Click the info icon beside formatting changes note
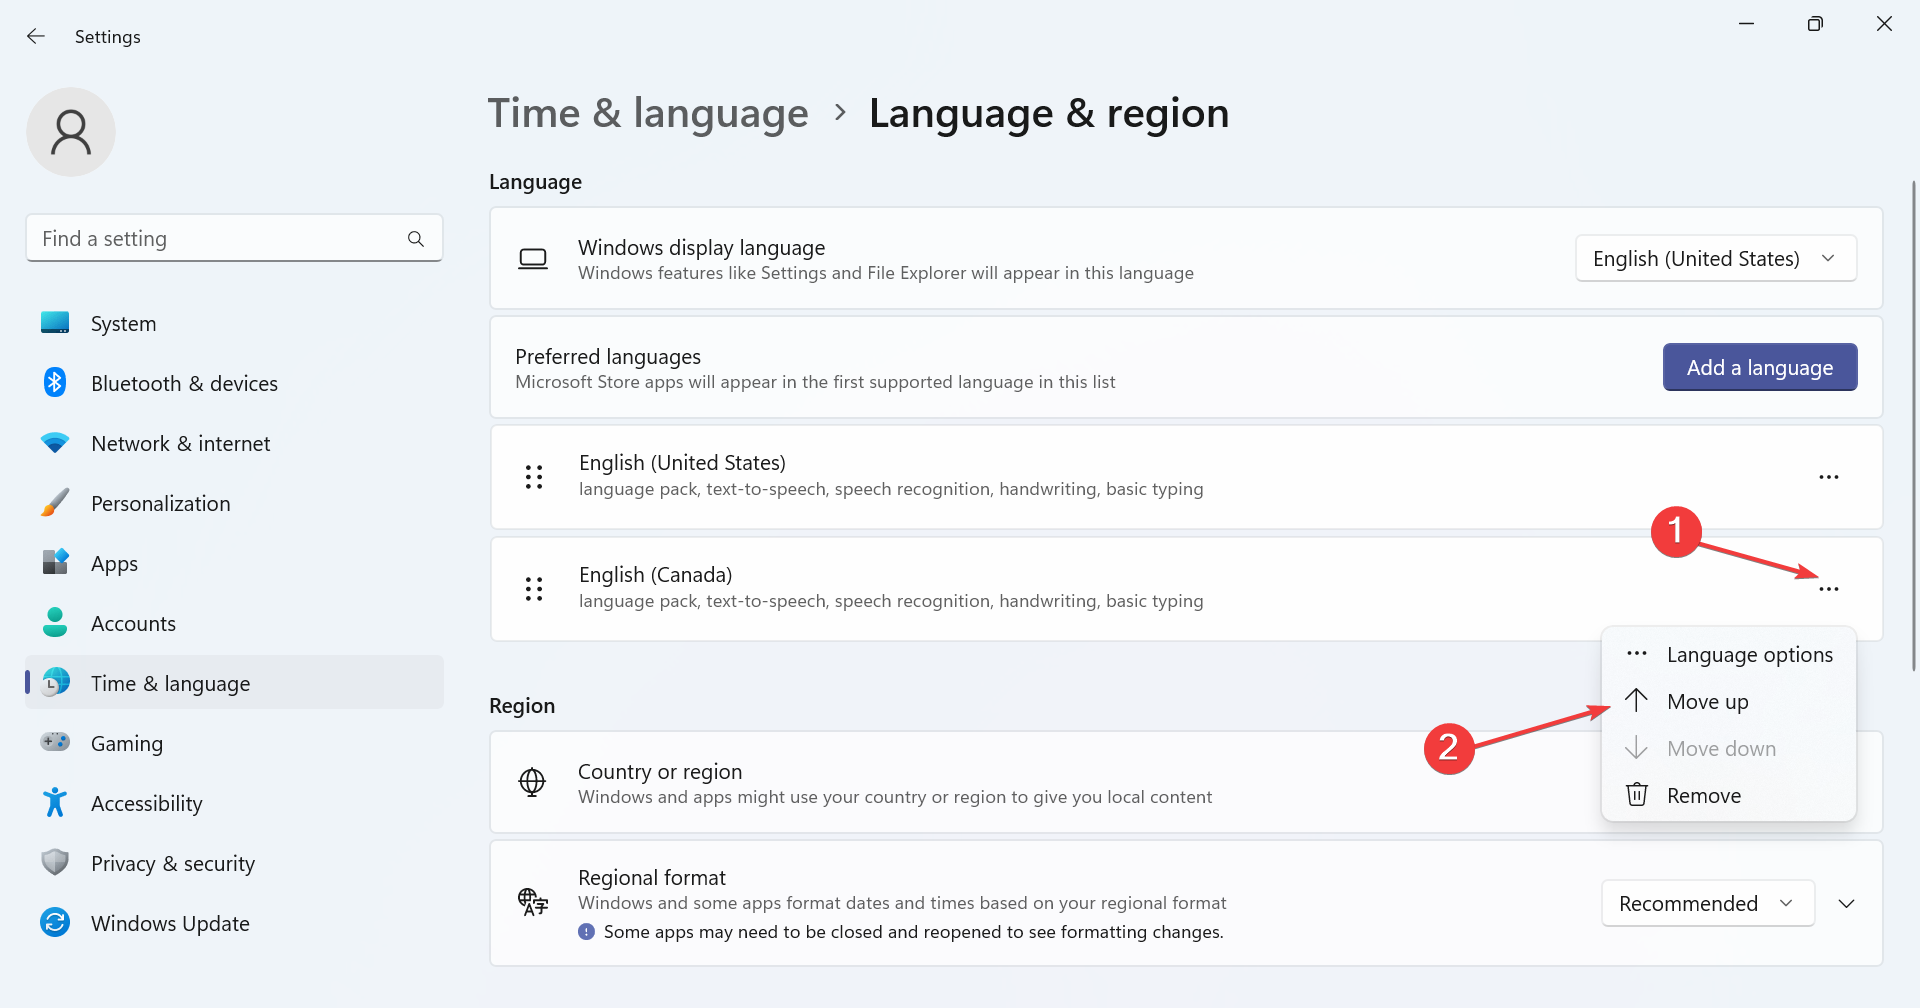Image resolution: width=1920 pixels, height=1008 pixels. 586,931
